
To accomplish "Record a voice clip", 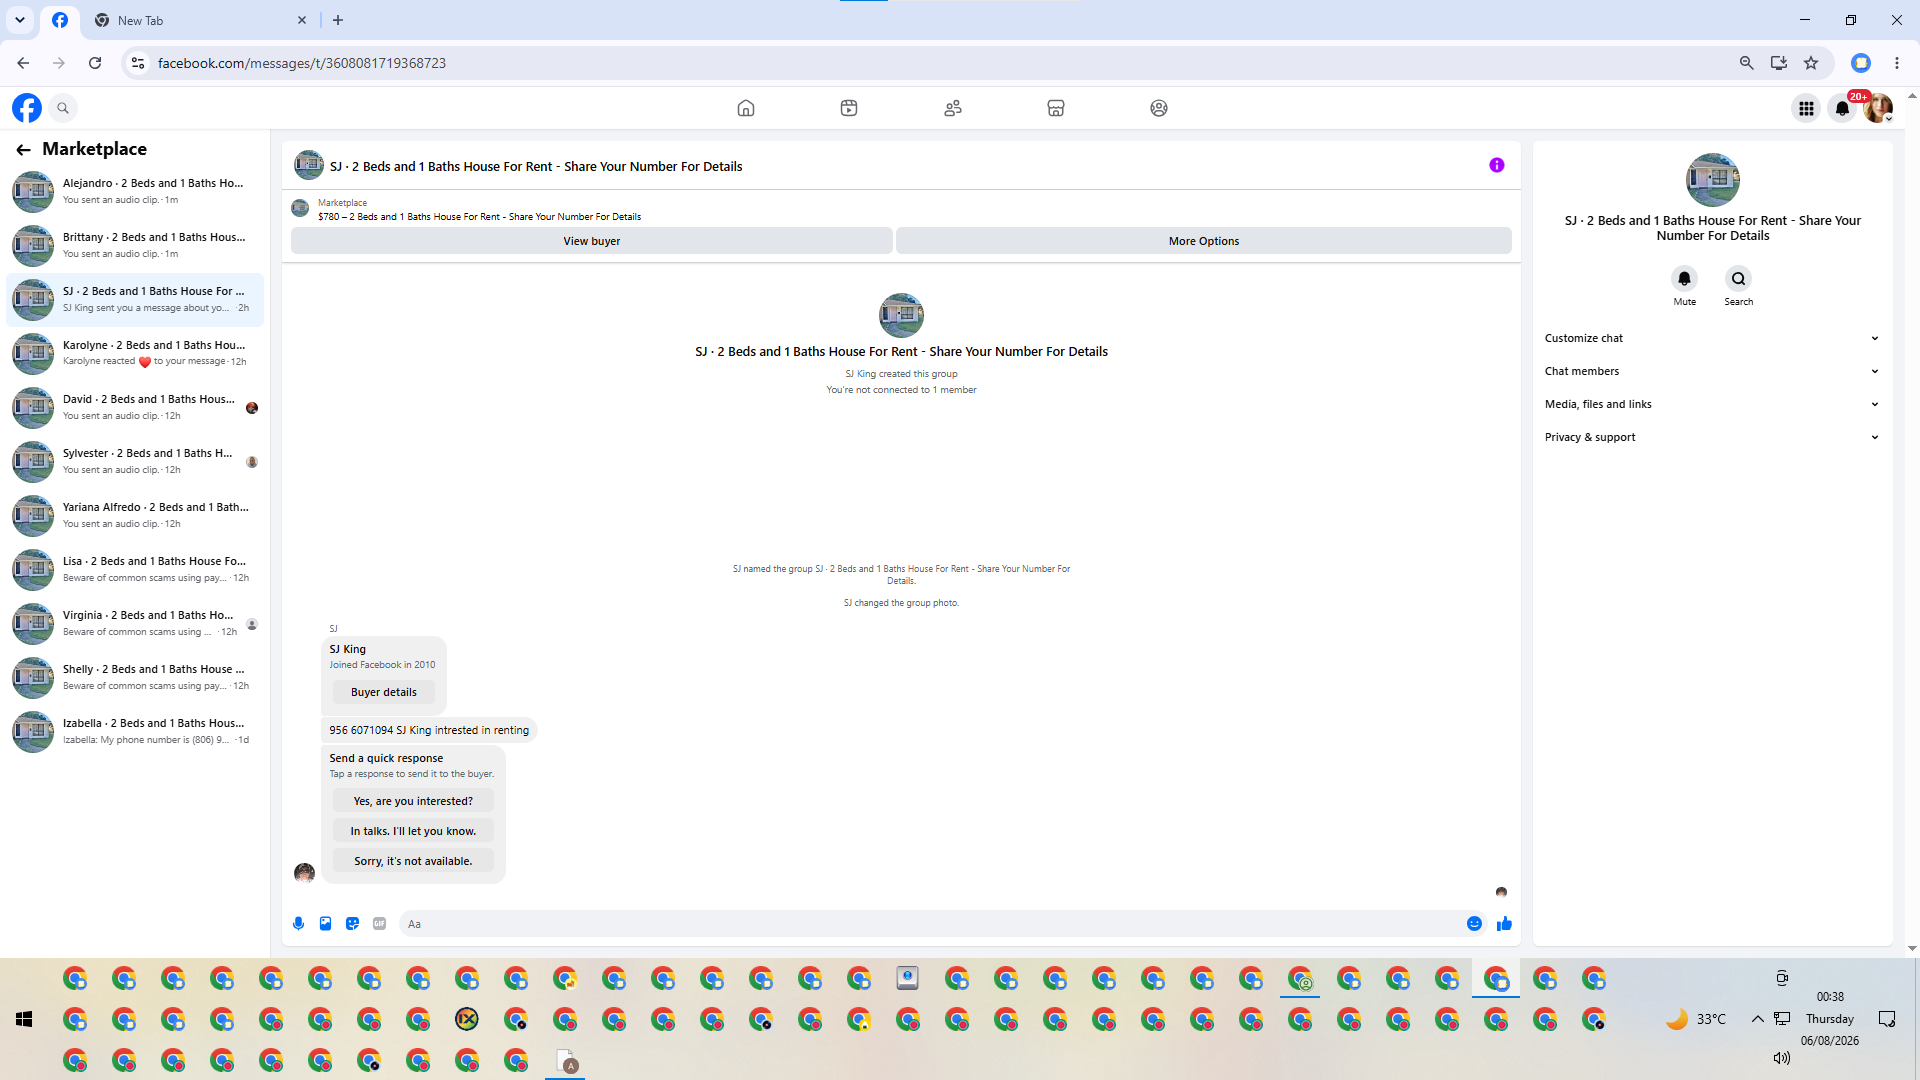I will [x=298, y=924].
